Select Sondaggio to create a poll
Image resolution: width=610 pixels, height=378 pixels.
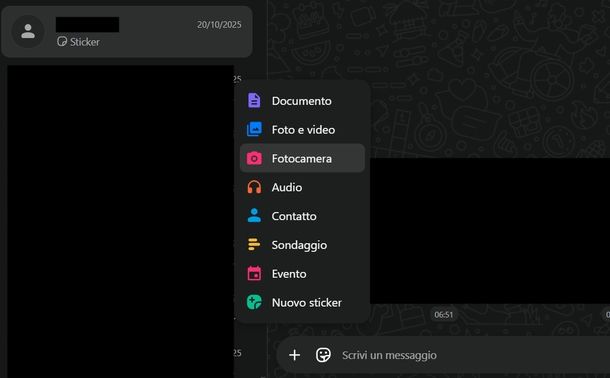point(302,245)
